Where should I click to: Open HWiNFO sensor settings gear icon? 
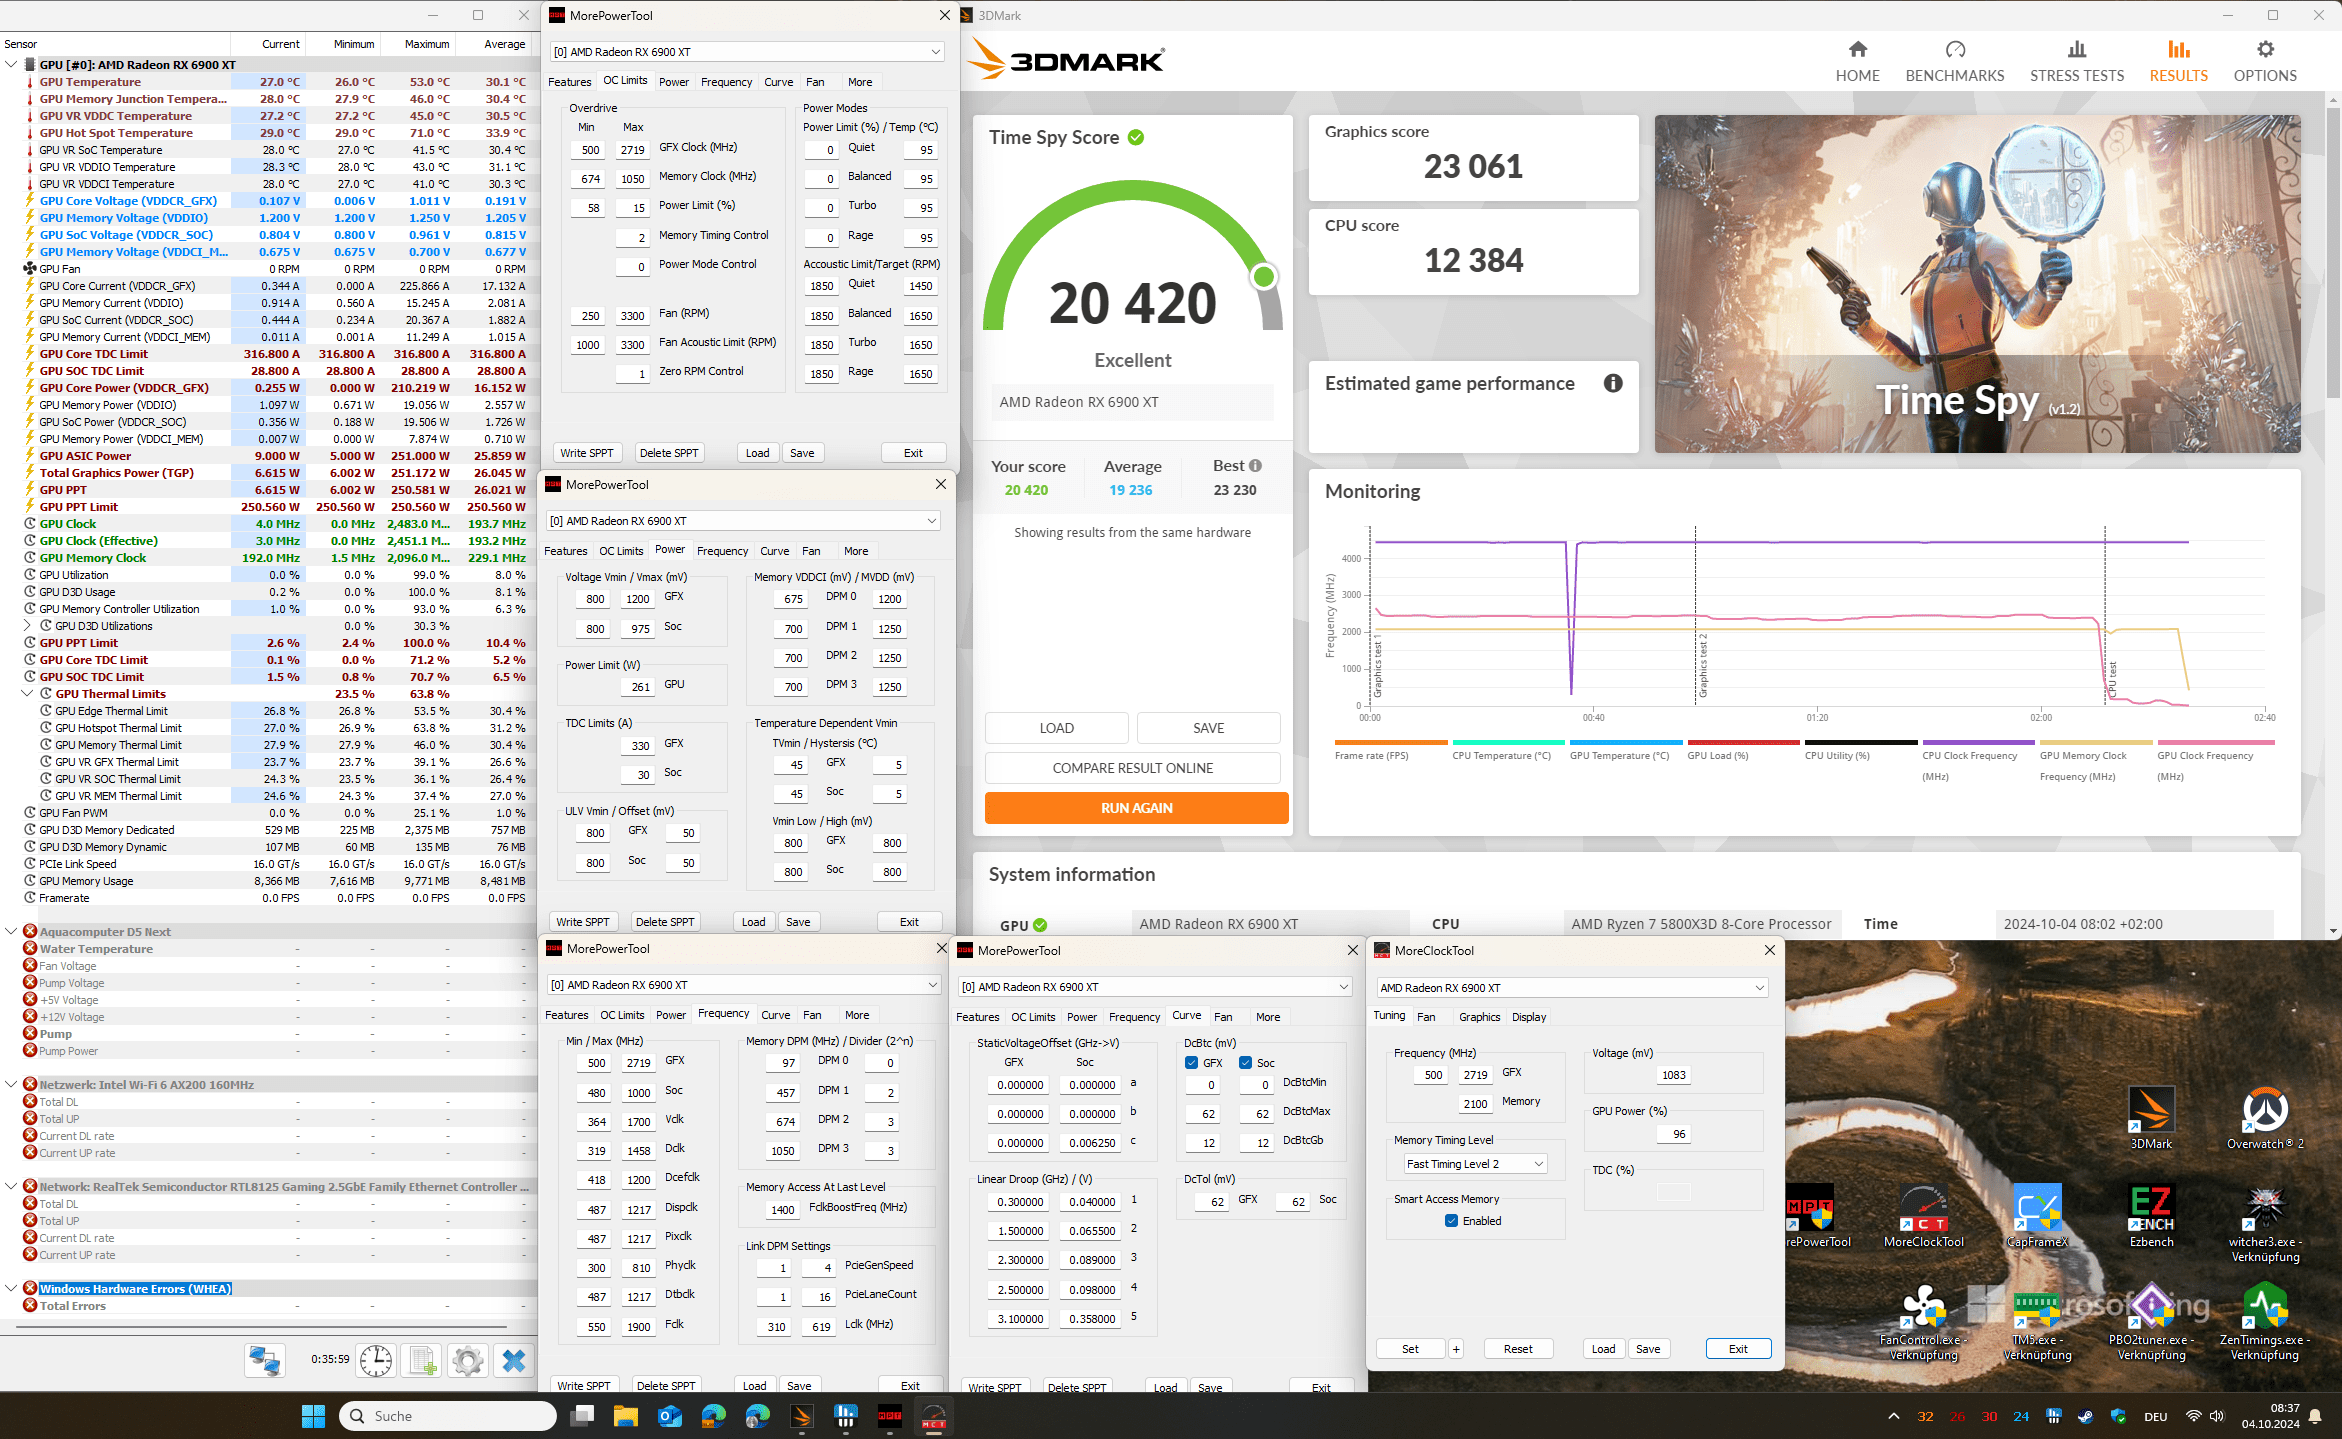tap(468, 1360)
